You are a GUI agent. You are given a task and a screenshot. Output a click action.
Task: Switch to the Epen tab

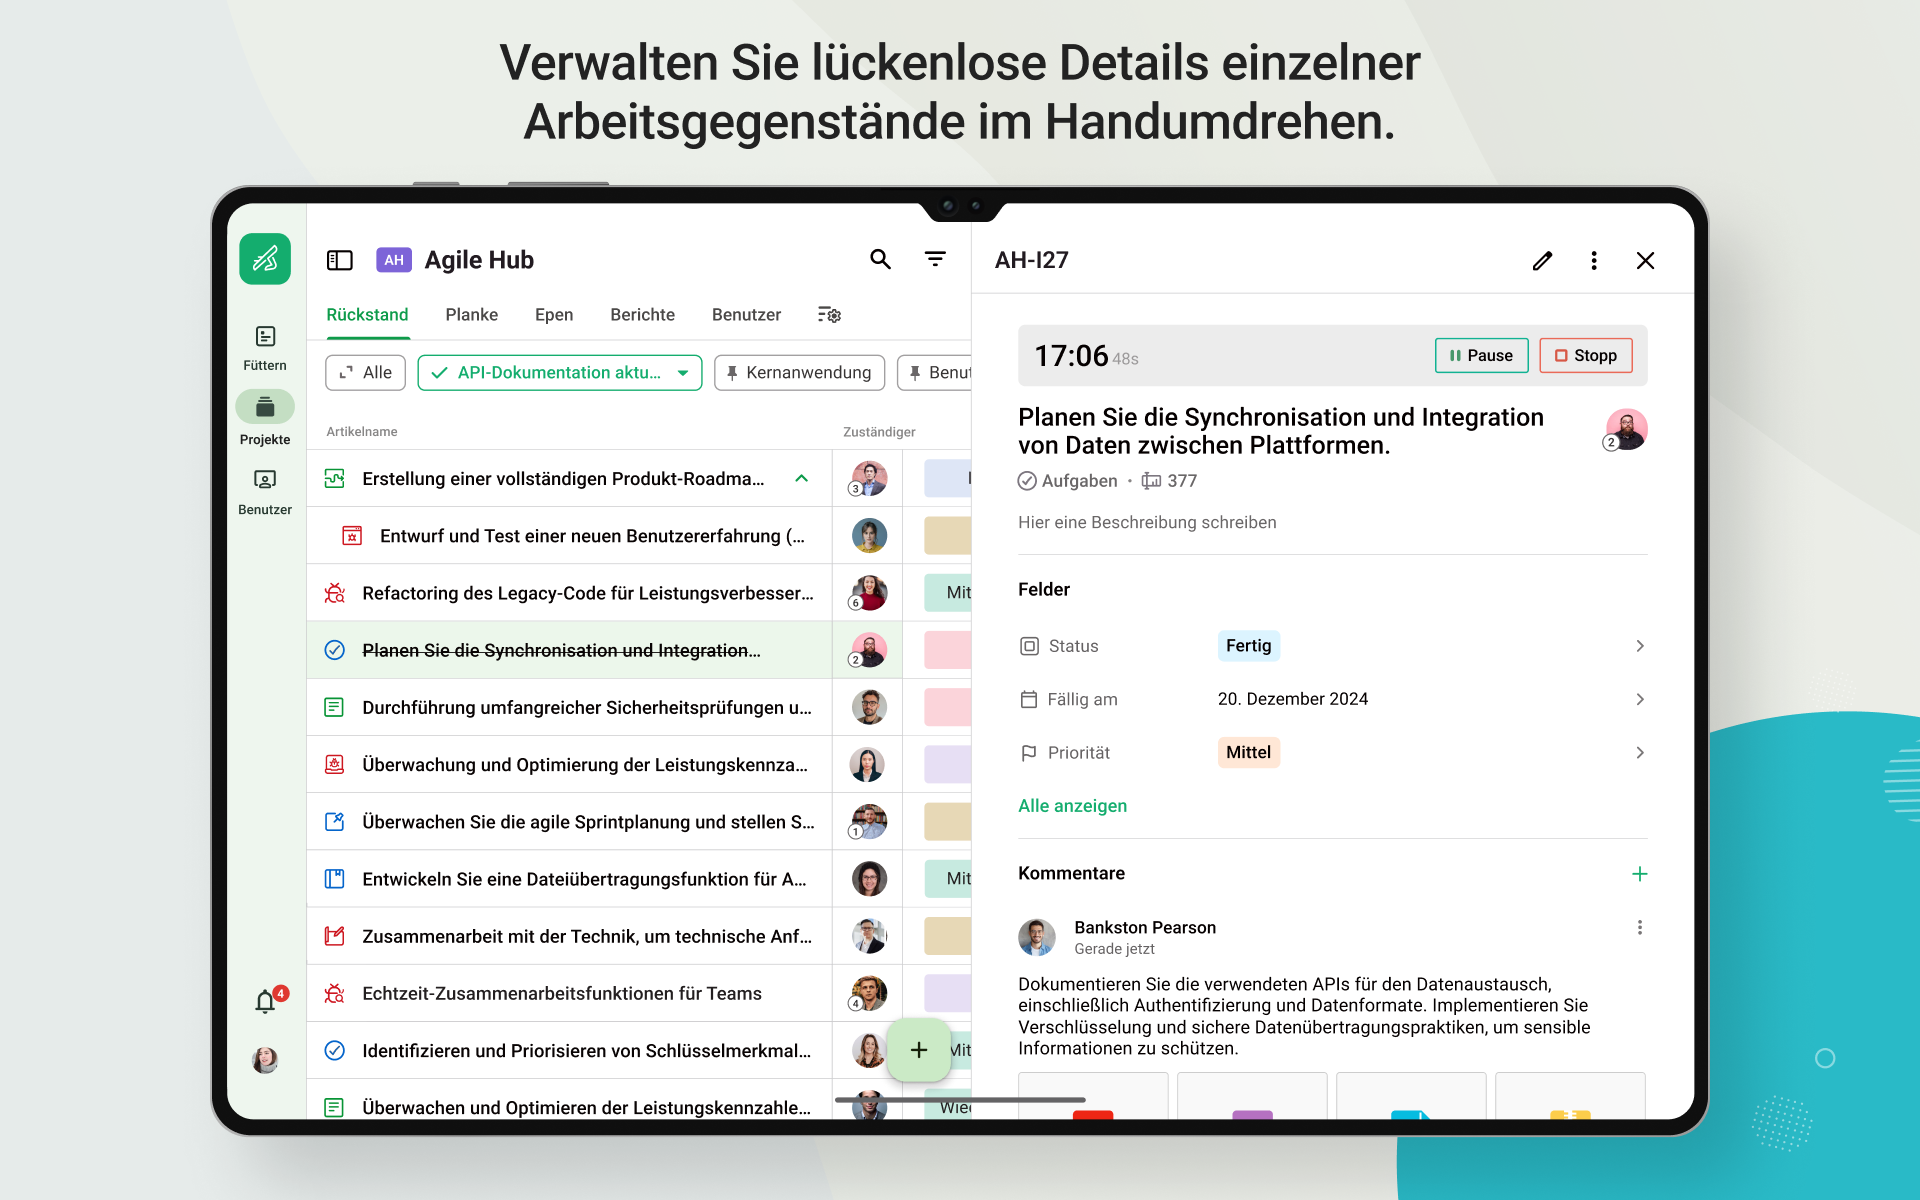554,315
